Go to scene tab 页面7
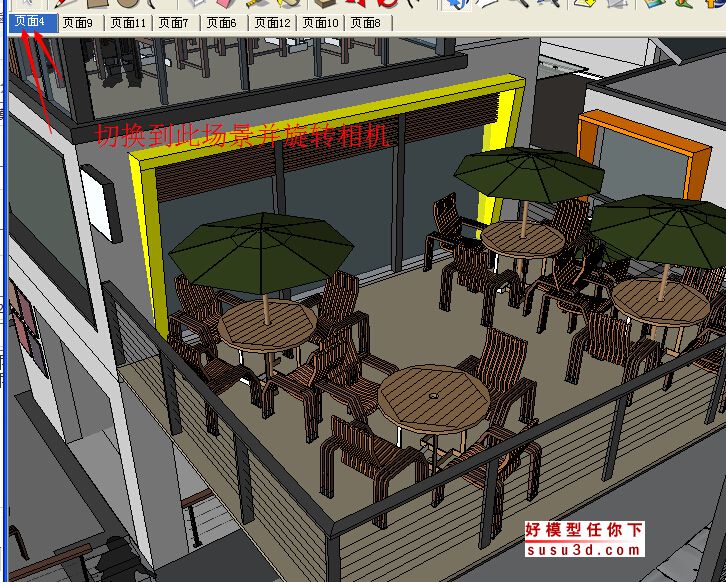 pos(176,23)
